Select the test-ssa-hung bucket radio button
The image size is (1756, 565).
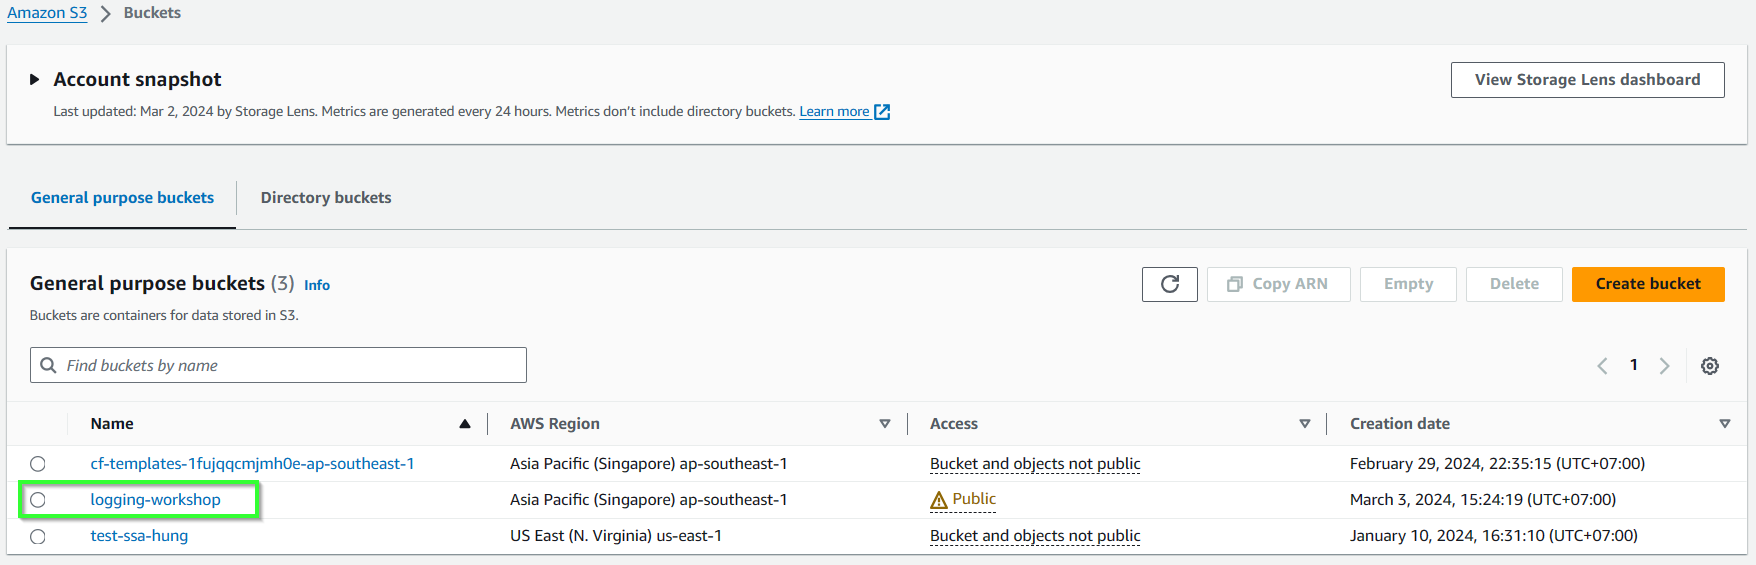pos(38,536)
